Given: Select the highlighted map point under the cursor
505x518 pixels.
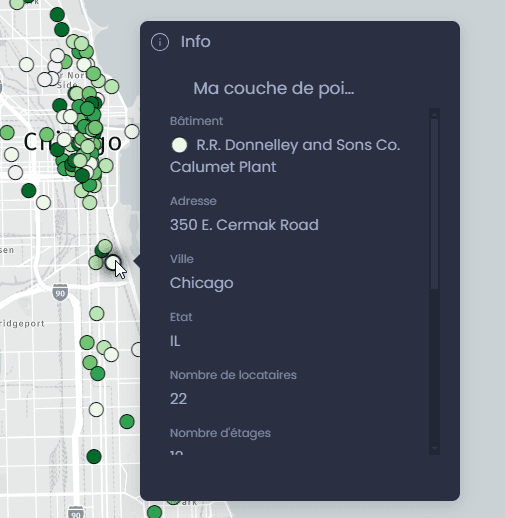Looking at the screenshot, I should [x=113, y=263].
